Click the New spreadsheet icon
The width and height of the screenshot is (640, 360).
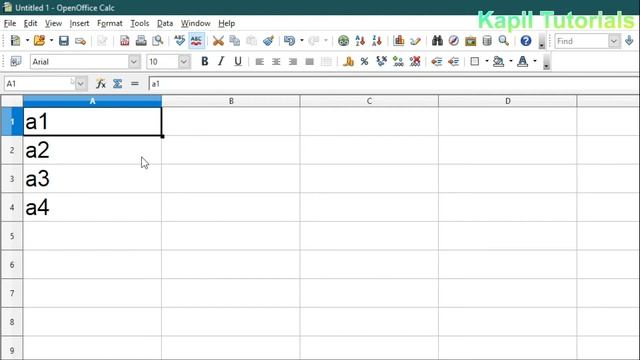click(16, 41)
